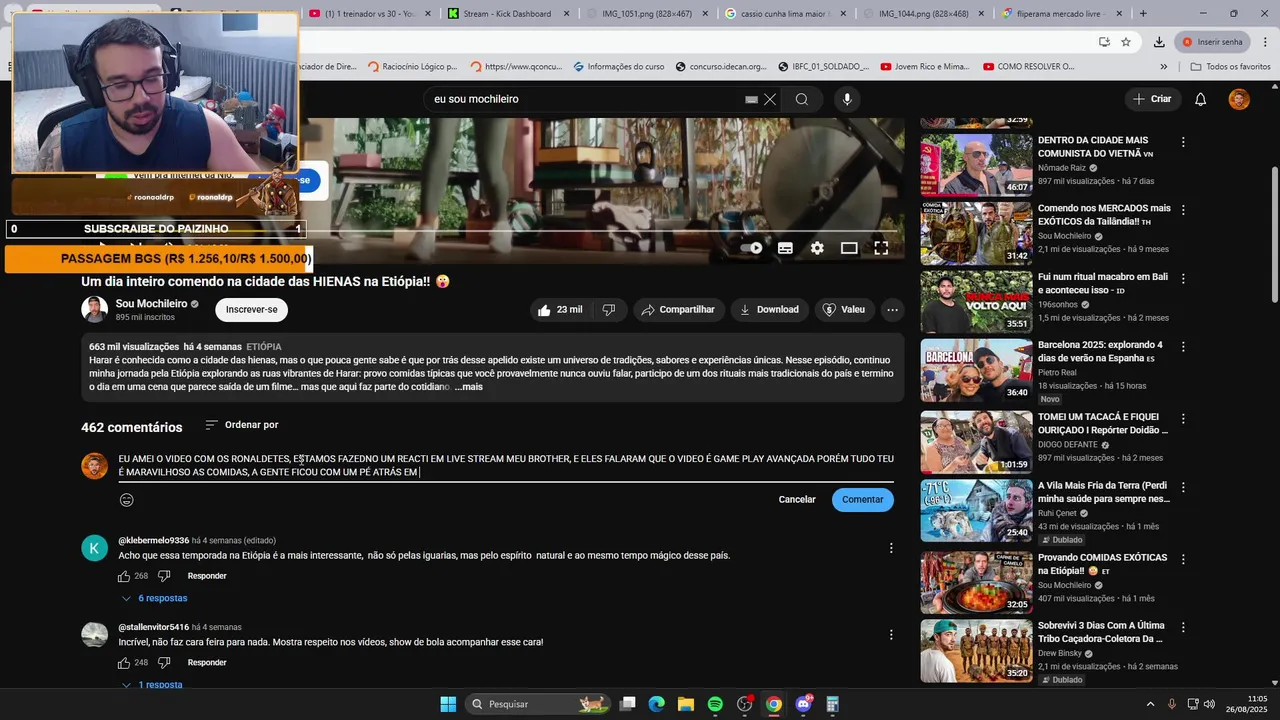Dislike stallenvitor5416's comment
The width and height of the screenshot is (1280, 720).
[x=164, y=663]
